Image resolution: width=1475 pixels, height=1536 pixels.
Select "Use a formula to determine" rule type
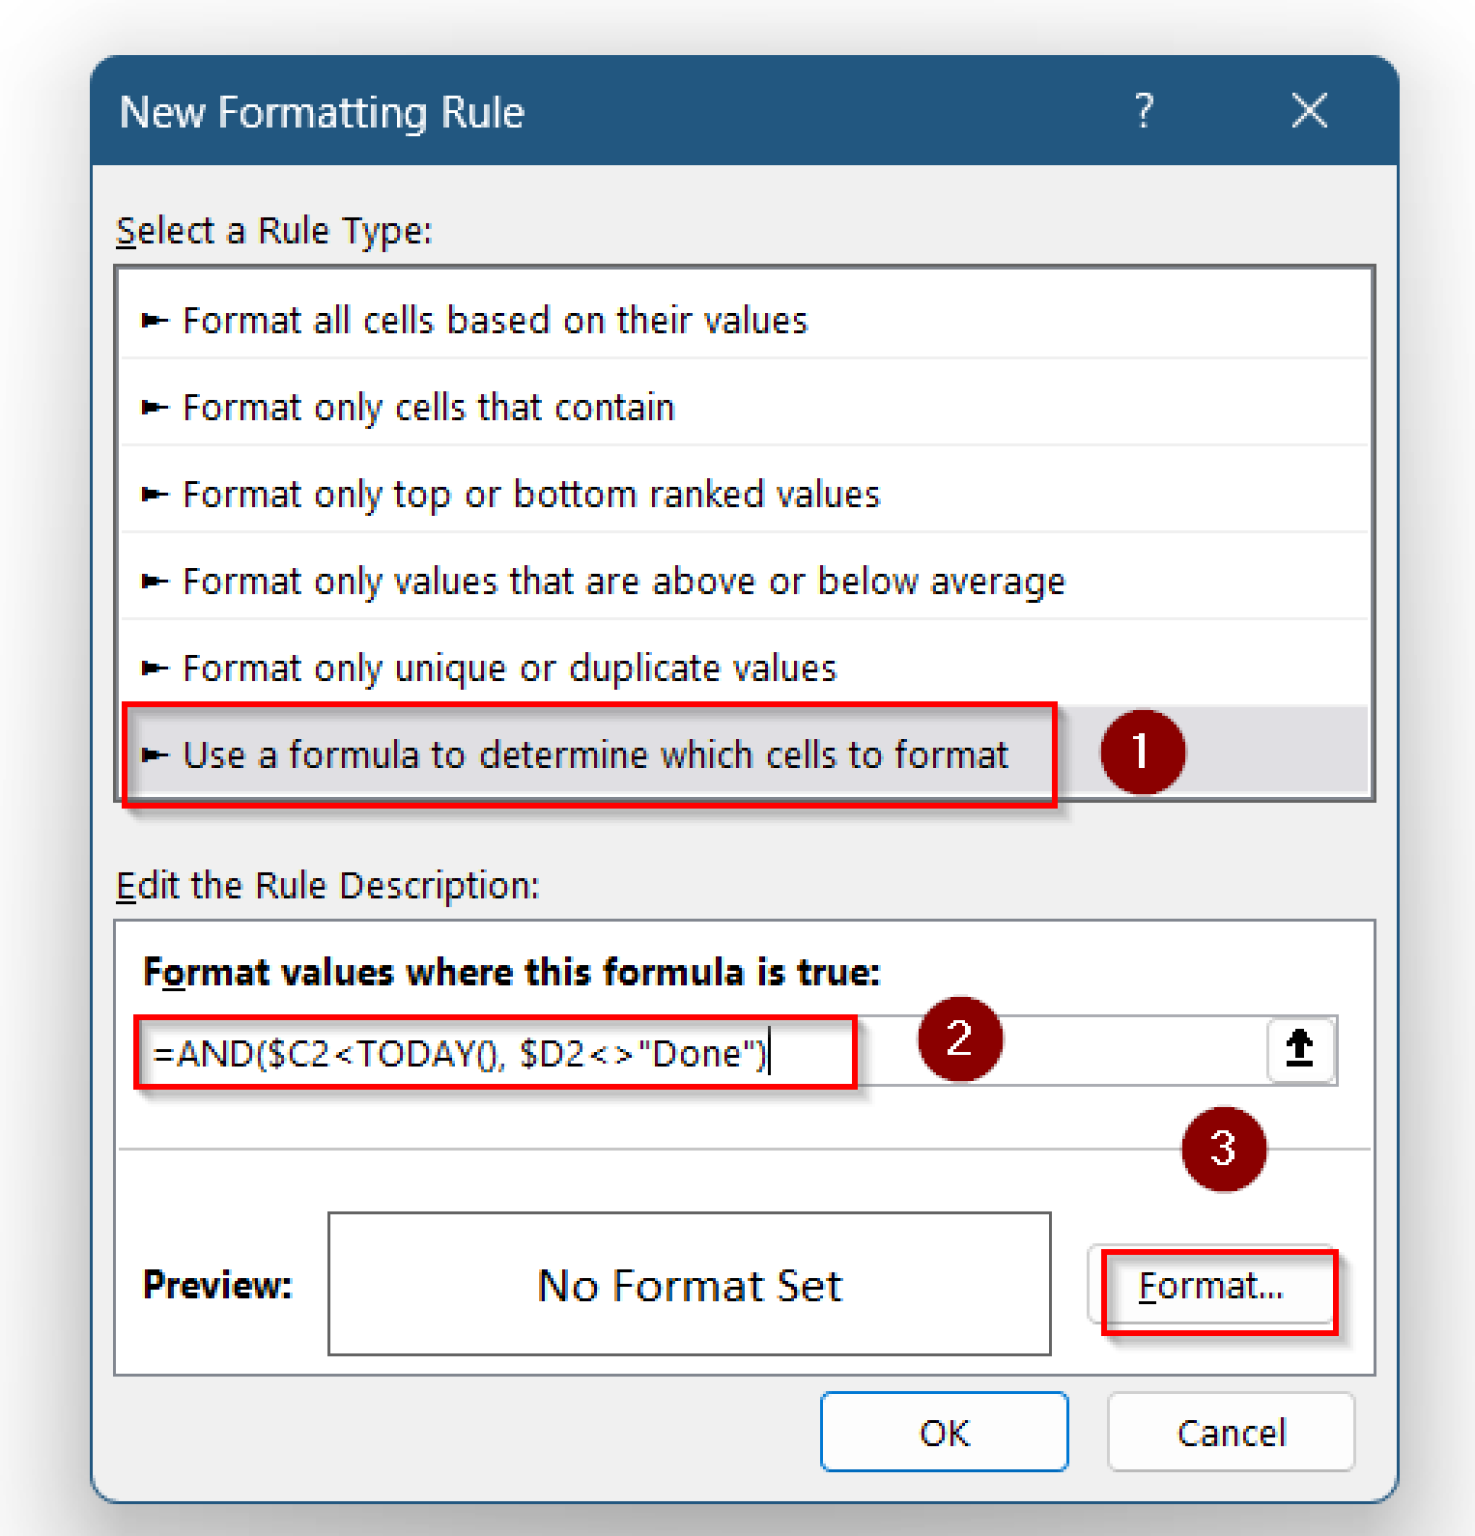pyautogui.click(x=595, y=755)
